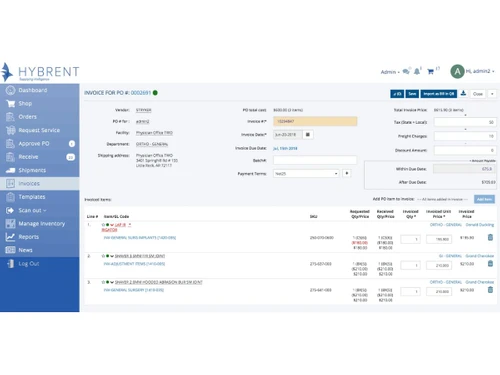The width and height of the screenshot is (500, 375).
Task: Click line 2 Invoiced Unit Price field
Action: (x=439, y=265)
